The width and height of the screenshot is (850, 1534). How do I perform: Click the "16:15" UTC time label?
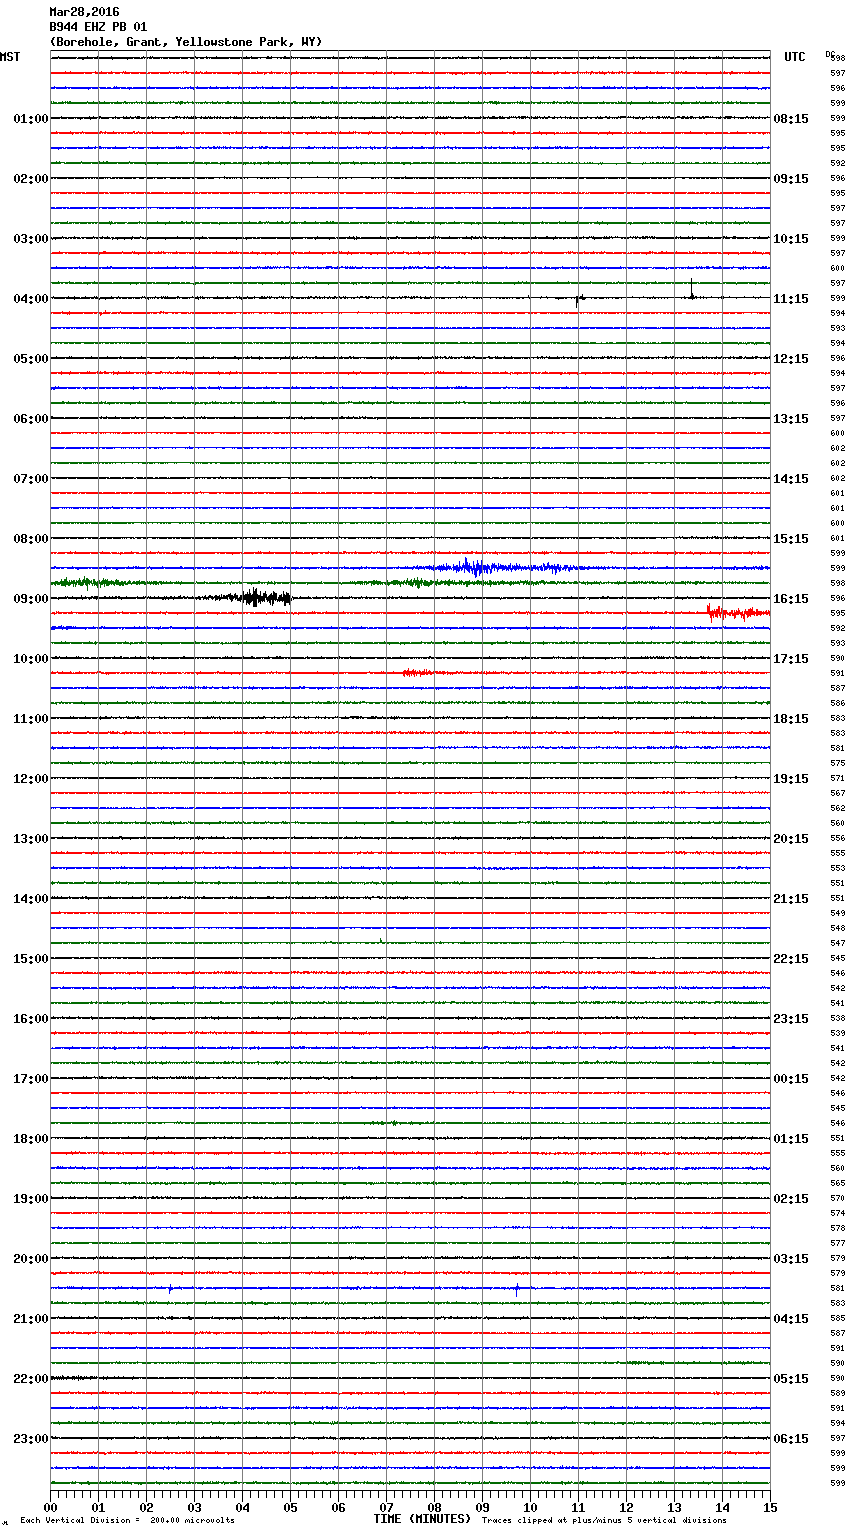click(791, 599)
